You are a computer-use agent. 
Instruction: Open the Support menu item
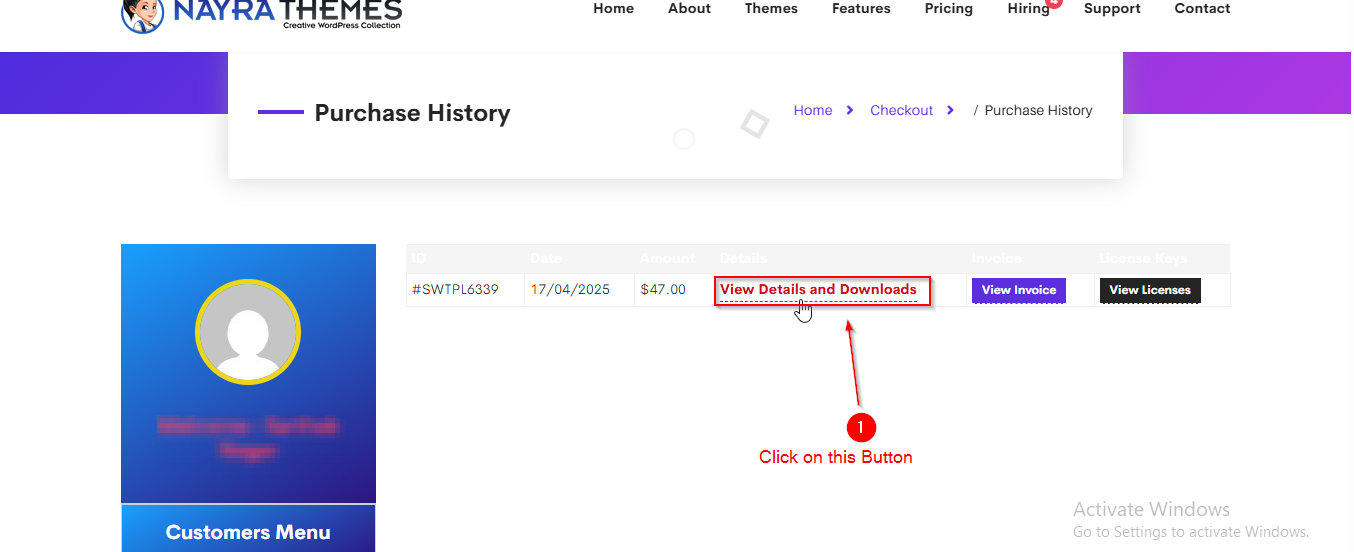tap(1112, 9)
